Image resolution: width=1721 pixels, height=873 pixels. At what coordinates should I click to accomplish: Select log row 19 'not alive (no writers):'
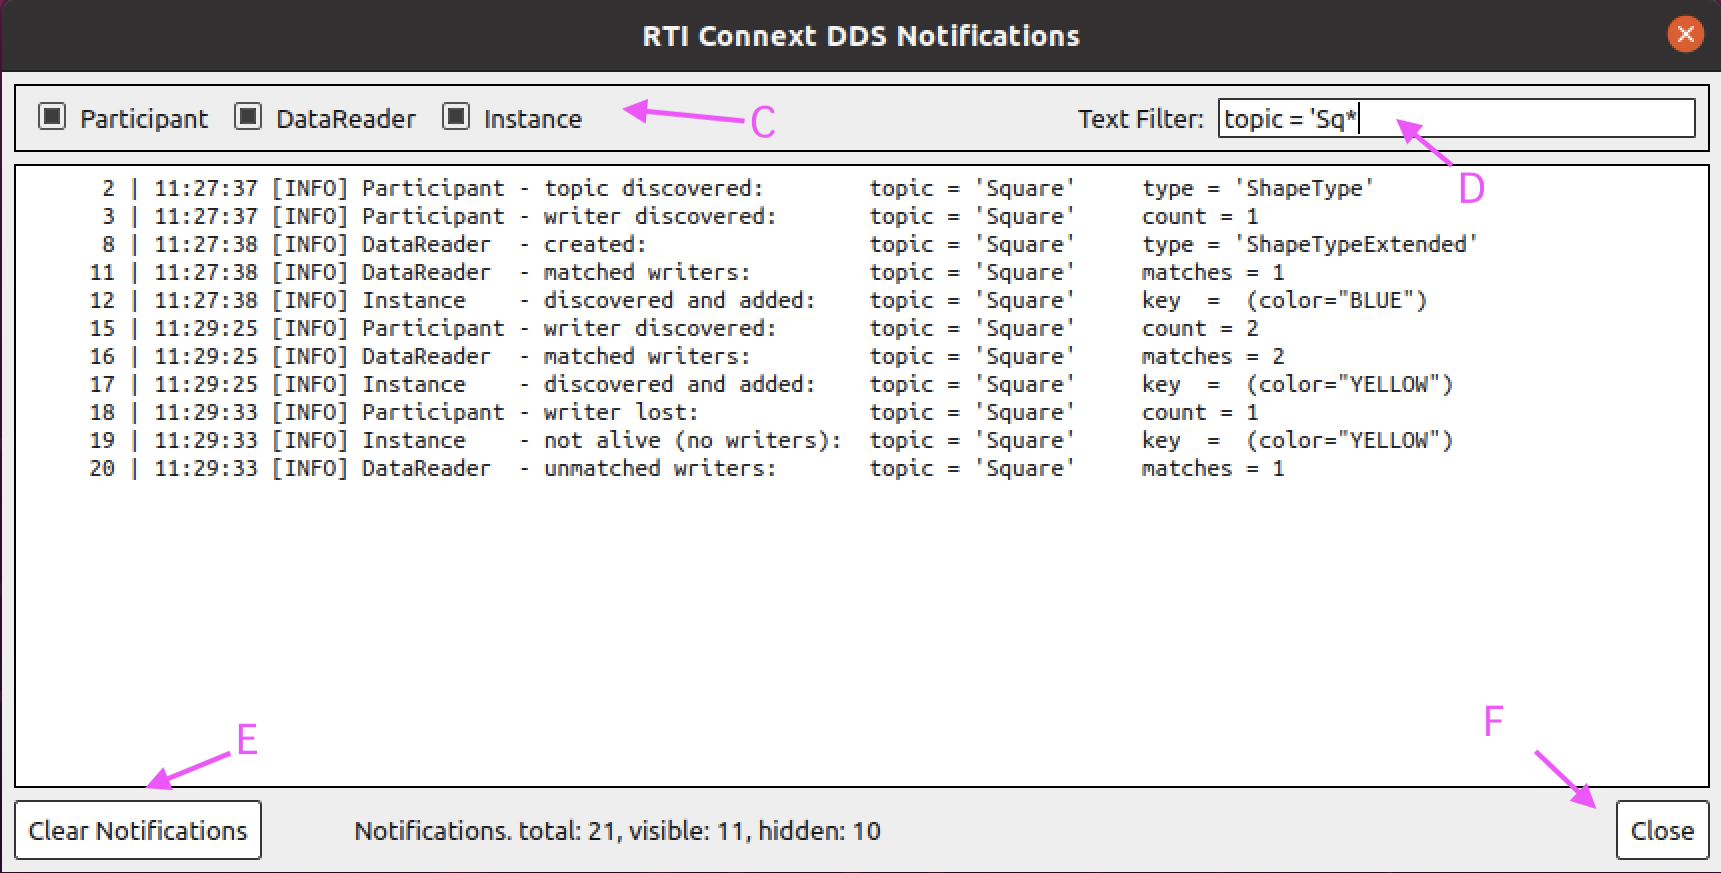click(x=770, y=440)
